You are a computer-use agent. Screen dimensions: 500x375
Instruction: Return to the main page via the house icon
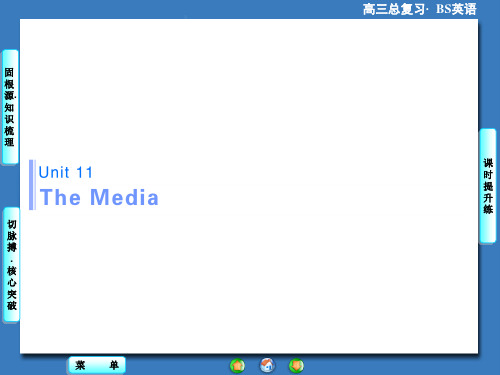click(267, 365)
